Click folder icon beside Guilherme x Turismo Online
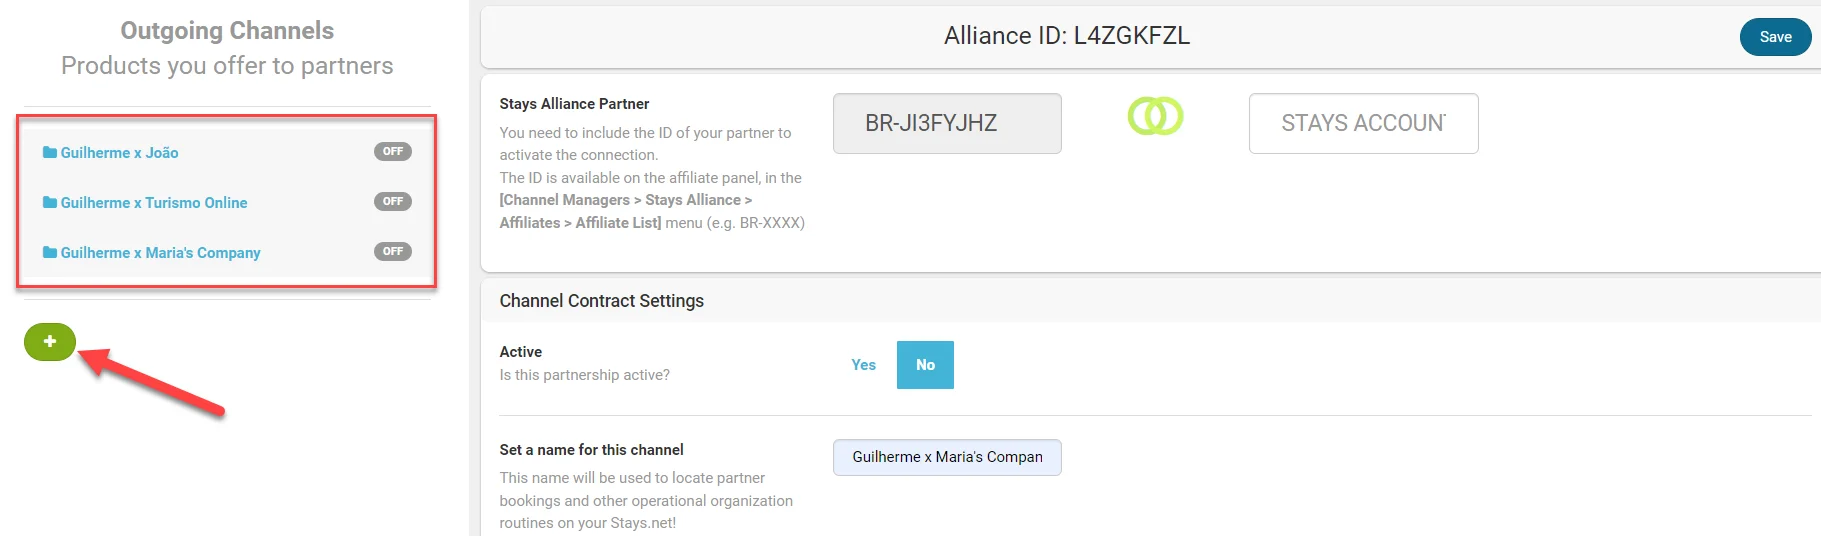This screenshot has height=536, width=1821. pos(49,203)
